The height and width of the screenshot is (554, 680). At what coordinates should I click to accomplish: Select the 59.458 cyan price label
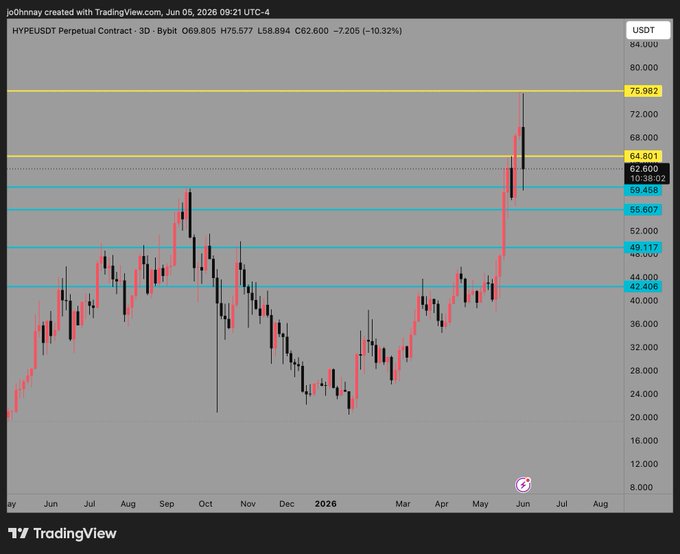(643, 190)
